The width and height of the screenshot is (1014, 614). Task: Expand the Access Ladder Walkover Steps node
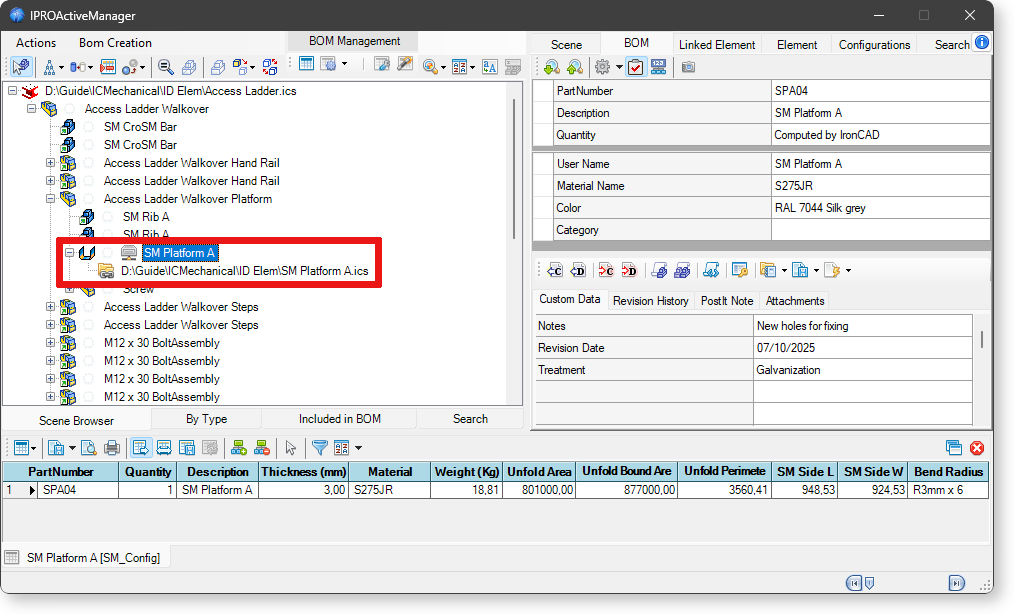[x=51, y=307]
